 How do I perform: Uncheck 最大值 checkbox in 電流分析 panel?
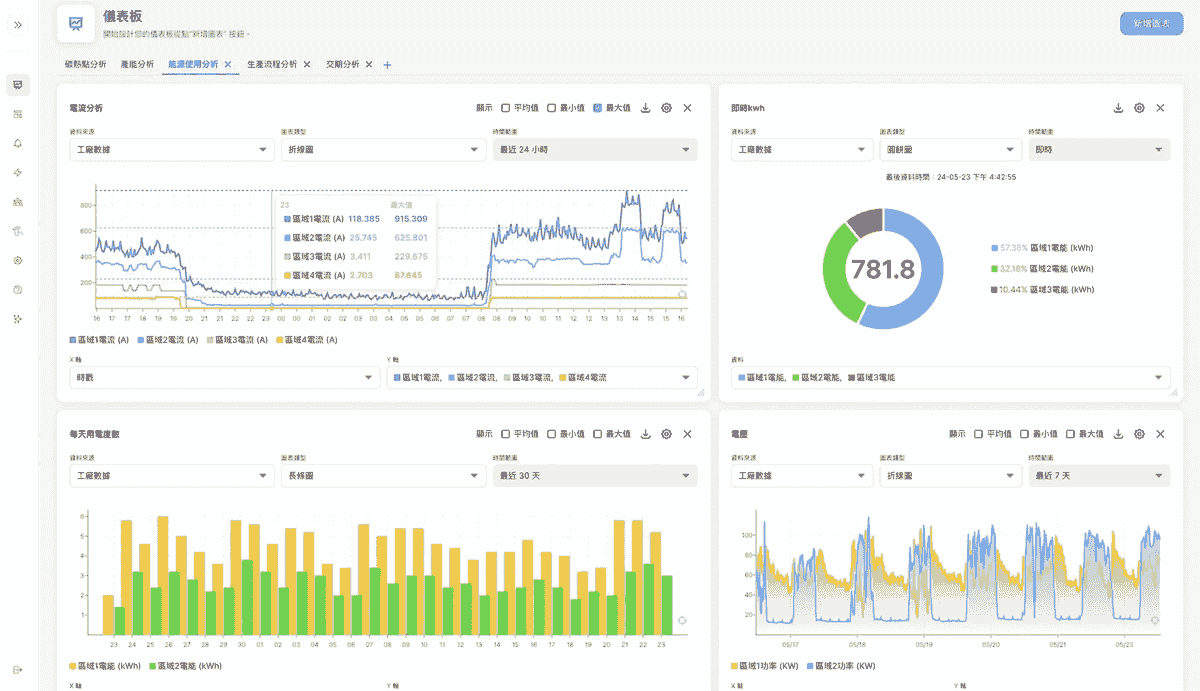click(598, 107)
